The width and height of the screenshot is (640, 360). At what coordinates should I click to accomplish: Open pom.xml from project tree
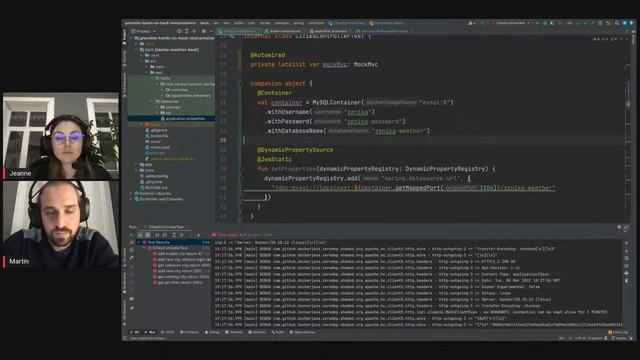click(156, 153)
